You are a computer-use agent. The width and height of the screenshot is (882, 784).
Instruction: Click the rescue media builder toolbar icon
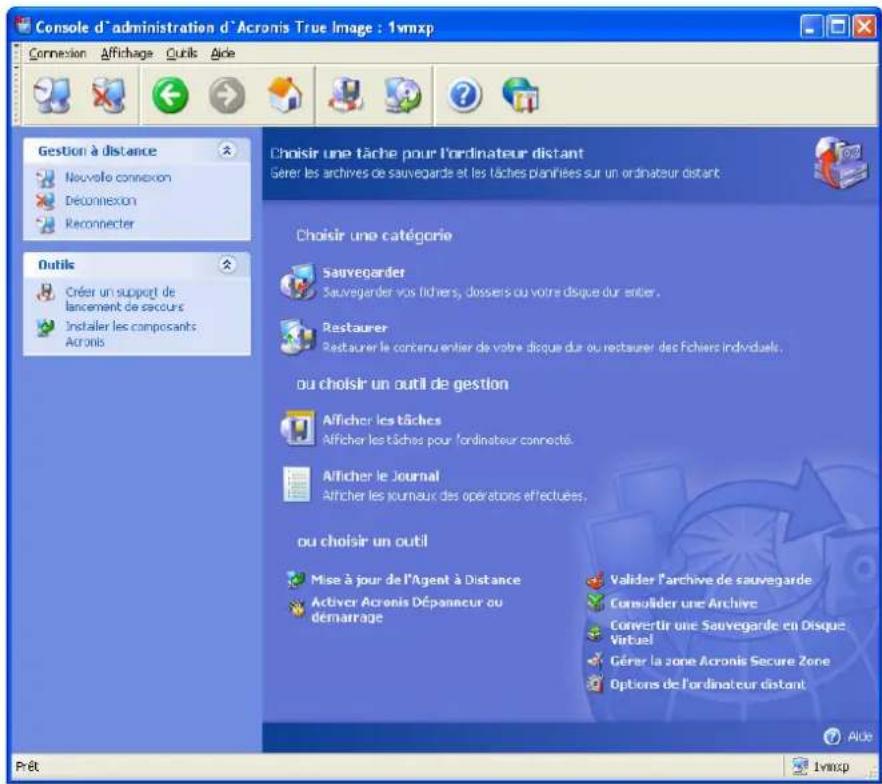click(346, 94)
